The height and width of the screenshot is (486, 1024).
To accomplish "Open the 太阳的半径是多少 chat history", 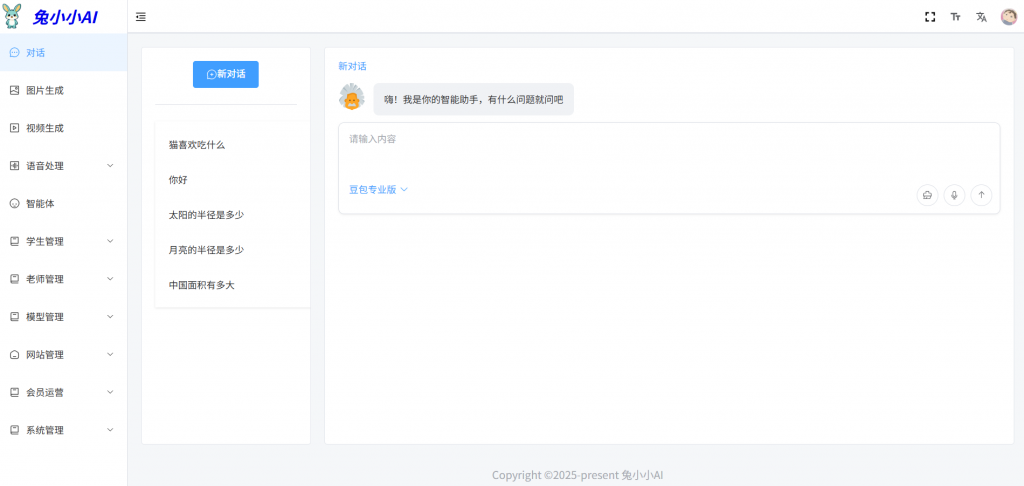I will point(206,215).
